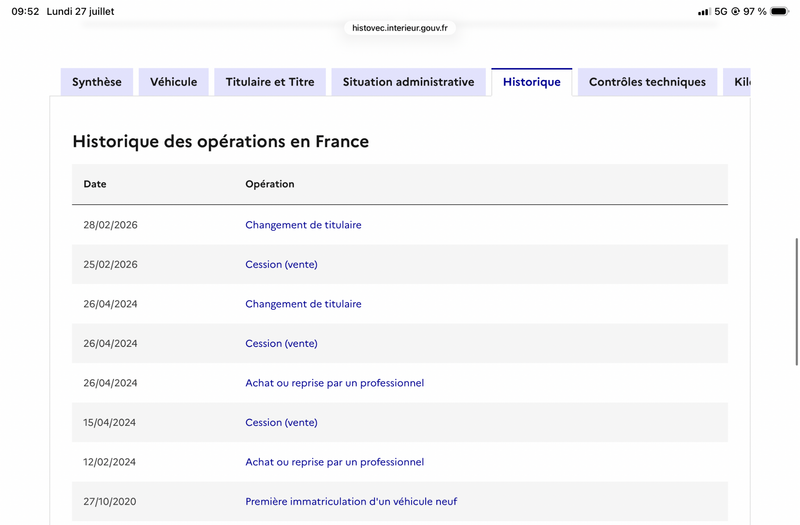
Task: Tap the 97 % battery percentage
Action: pos(755,11)
